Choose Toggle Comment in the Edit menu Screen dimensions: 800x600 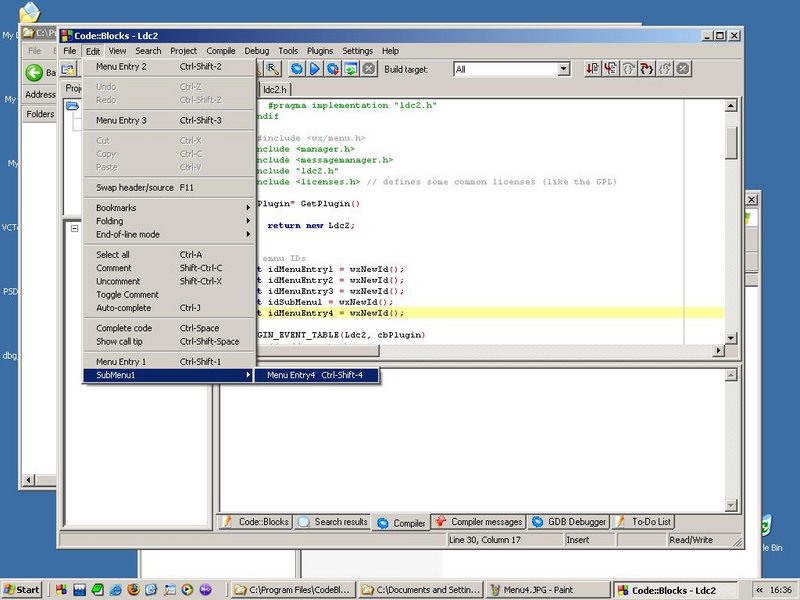(x=168, y=294)
